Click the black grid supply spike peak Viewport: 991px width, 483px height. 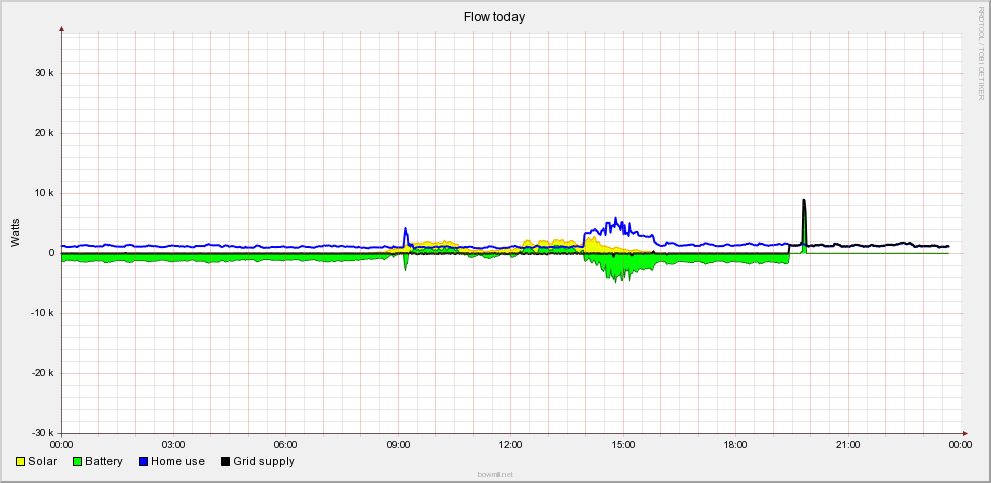pos(804,201)
